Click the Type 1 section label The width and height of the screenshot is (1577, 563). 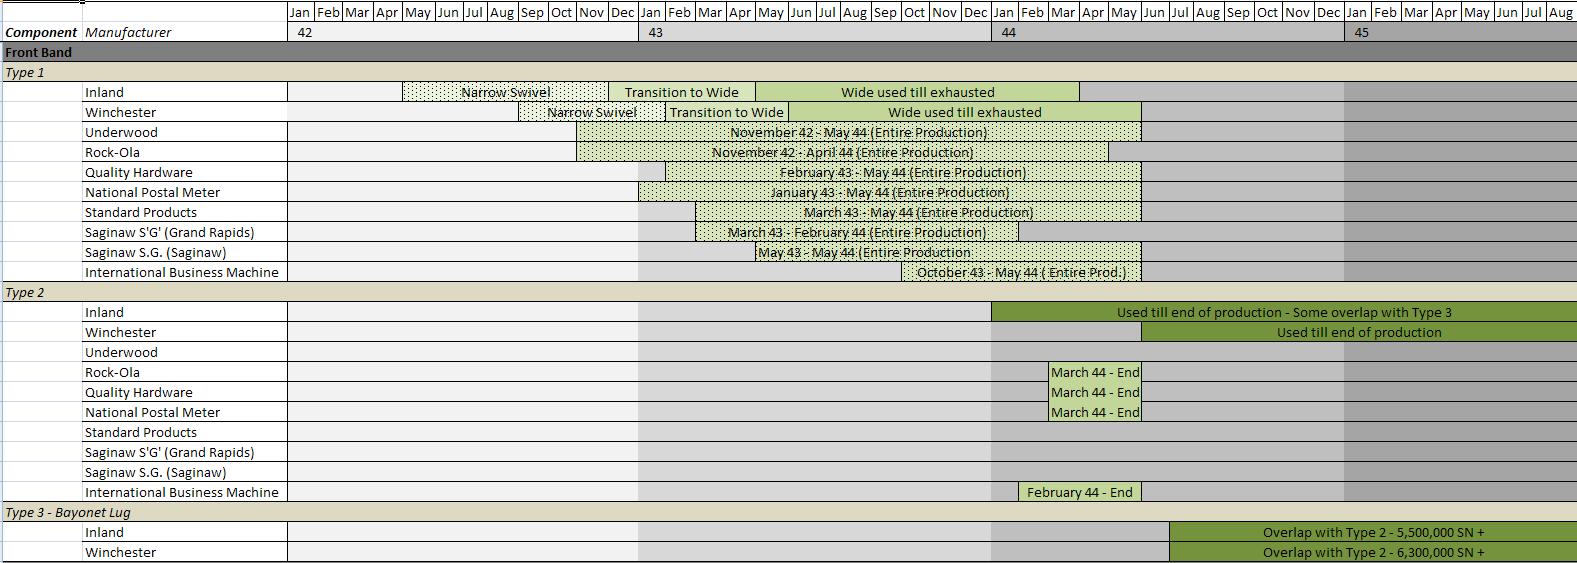coord(25,72)
